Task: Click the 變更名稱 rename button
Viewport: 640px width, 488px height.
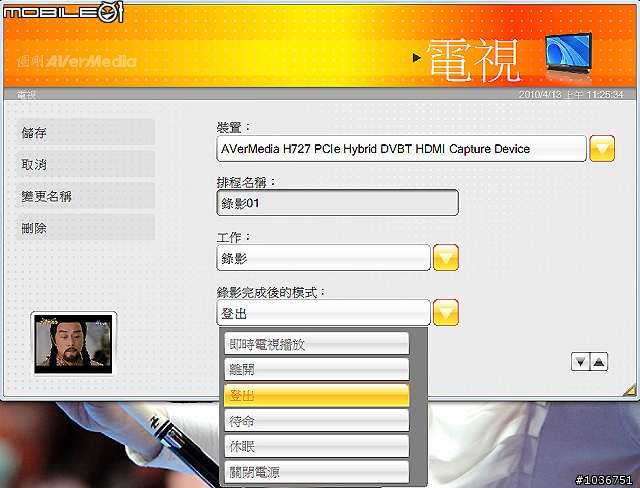Action: 85,196
